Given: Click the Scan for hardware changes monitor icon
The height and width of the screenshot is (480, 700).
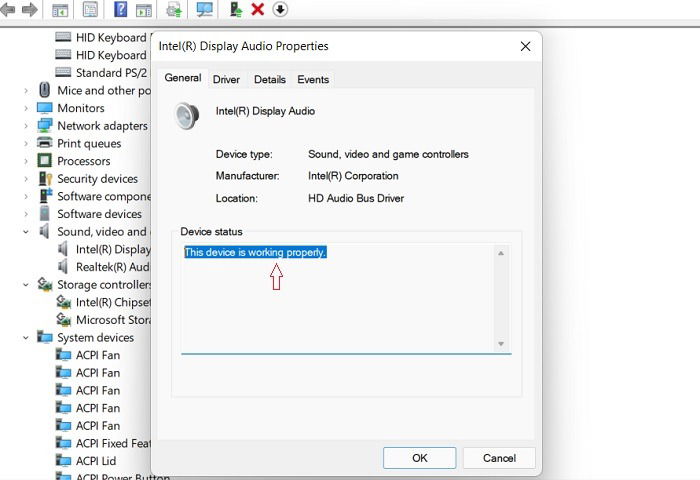Looking at the screenshot, I should 204,9.
